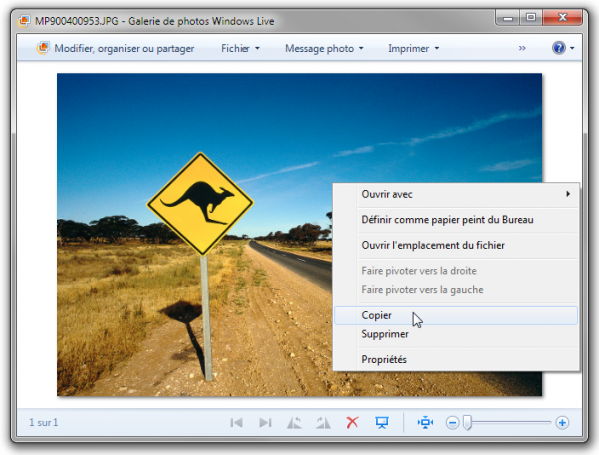Image resolution: width=599 pixels, height=455 pixels.
Task: Open Propriétés from the context menu
Action: coord(456,359)
